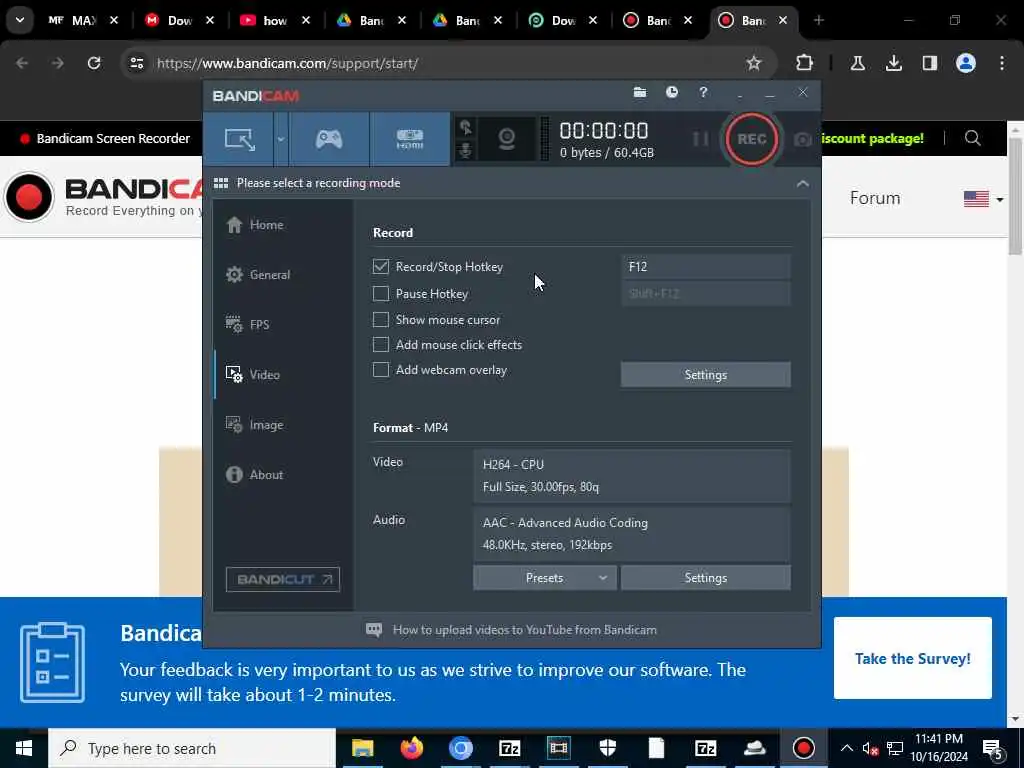Enable Add mouse click effects checkbox
1024x768 pixels.
point(381,345)
